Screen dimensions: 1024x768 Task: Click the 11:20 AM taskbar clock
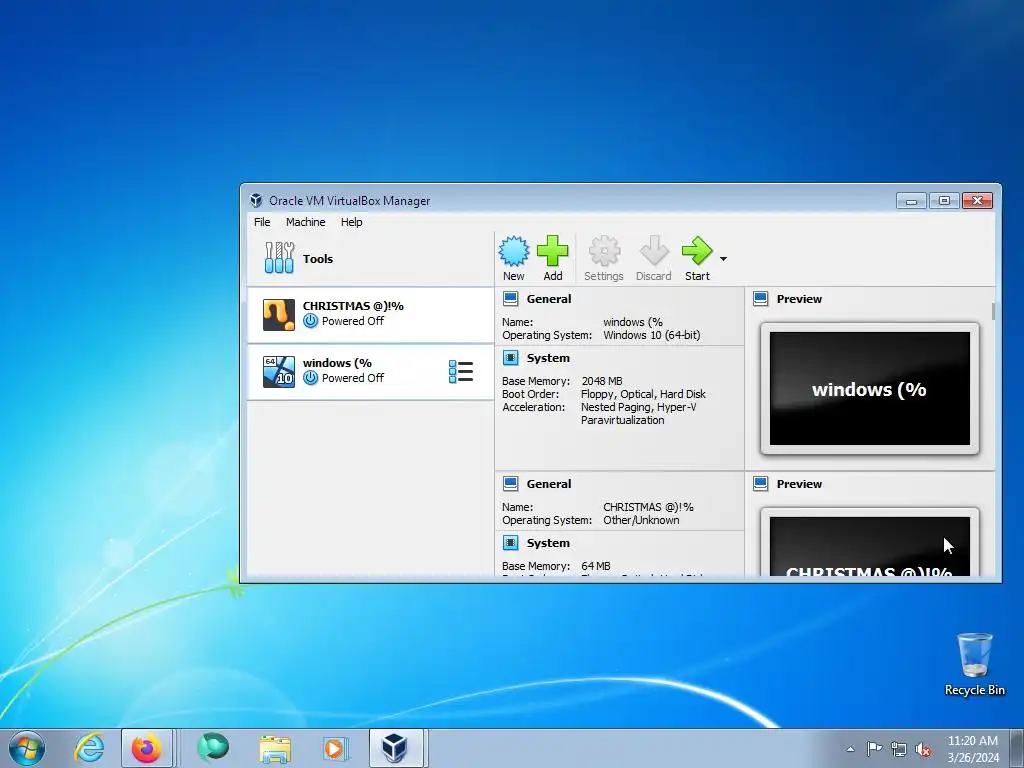[x=972, y=741]
